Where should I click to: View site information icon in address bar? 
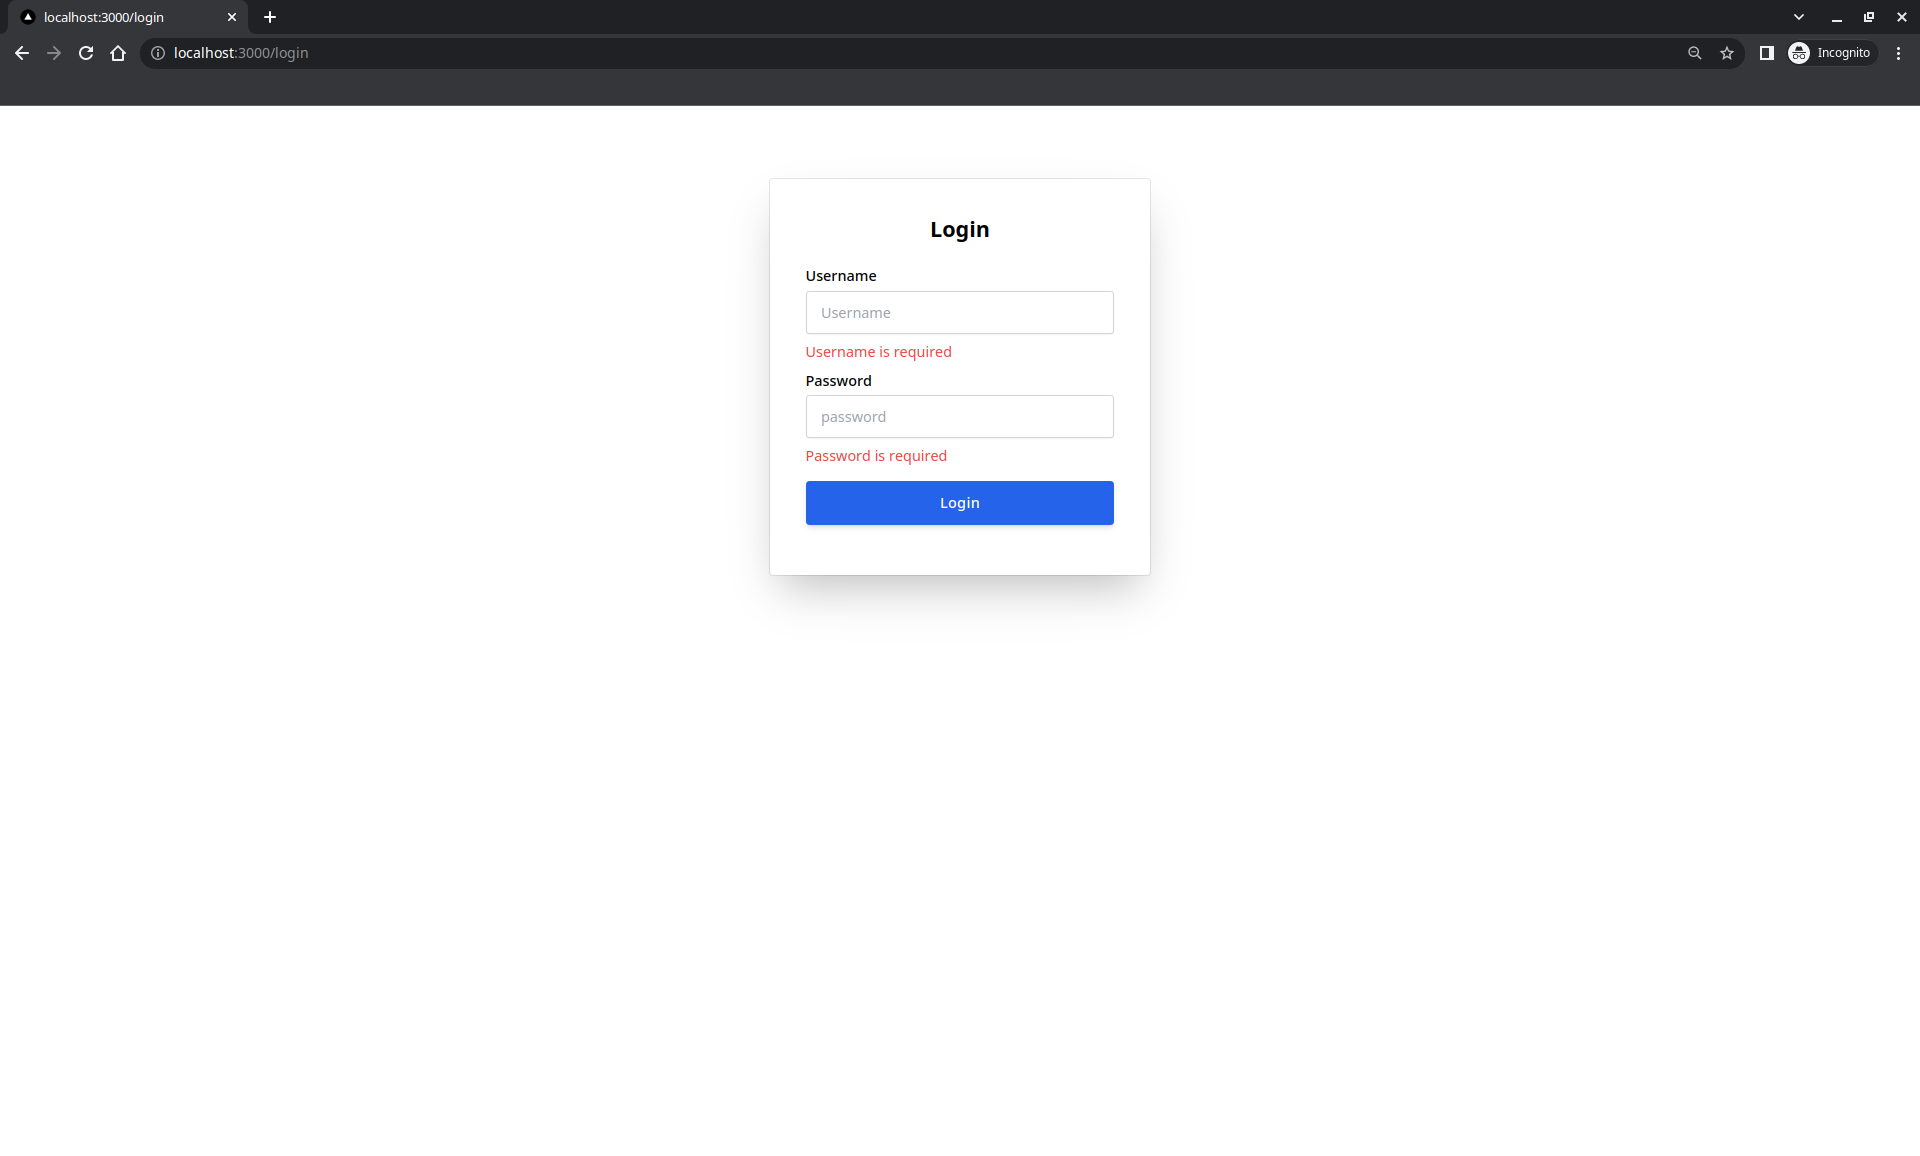coord(158,53)
